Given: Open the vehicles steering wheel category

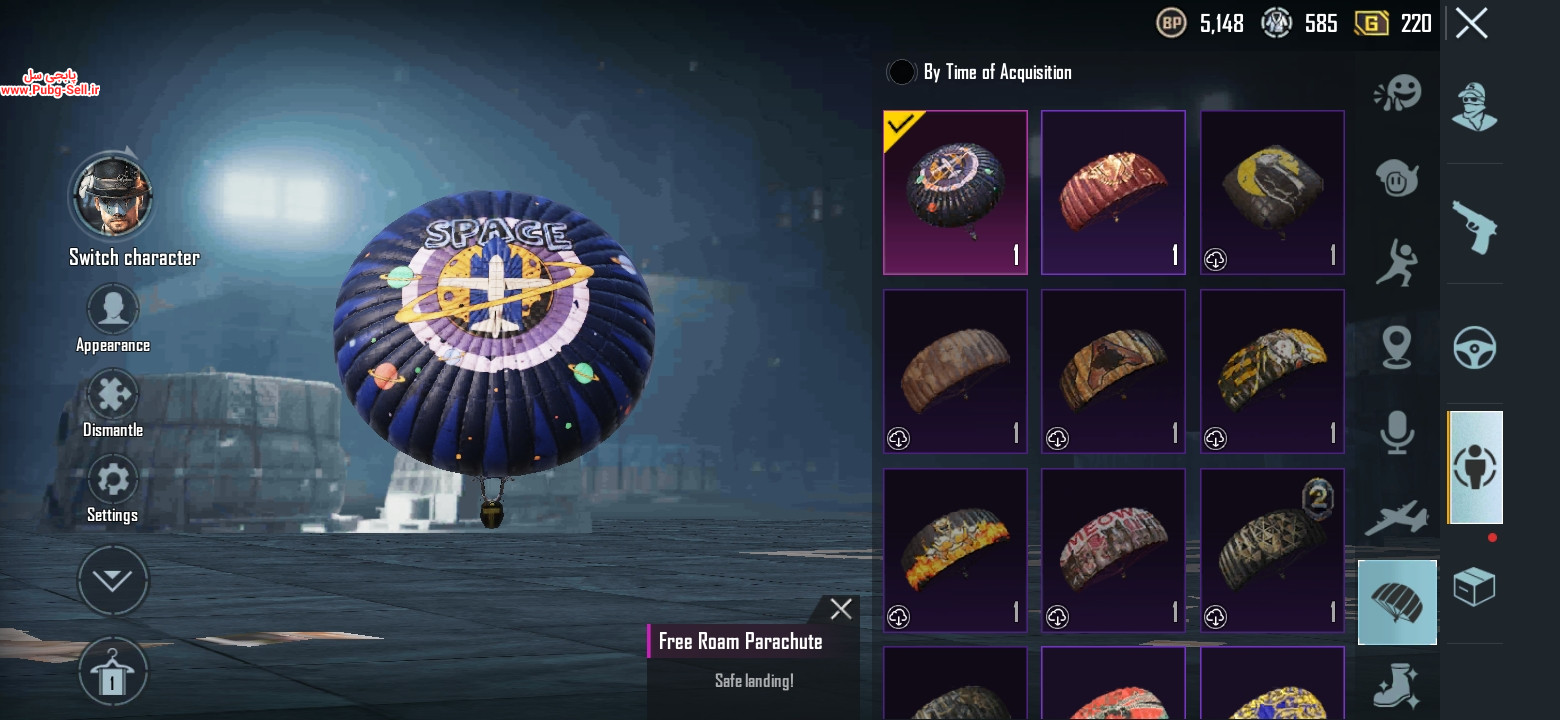Looking at the screenshot, I should point(1474,348).
